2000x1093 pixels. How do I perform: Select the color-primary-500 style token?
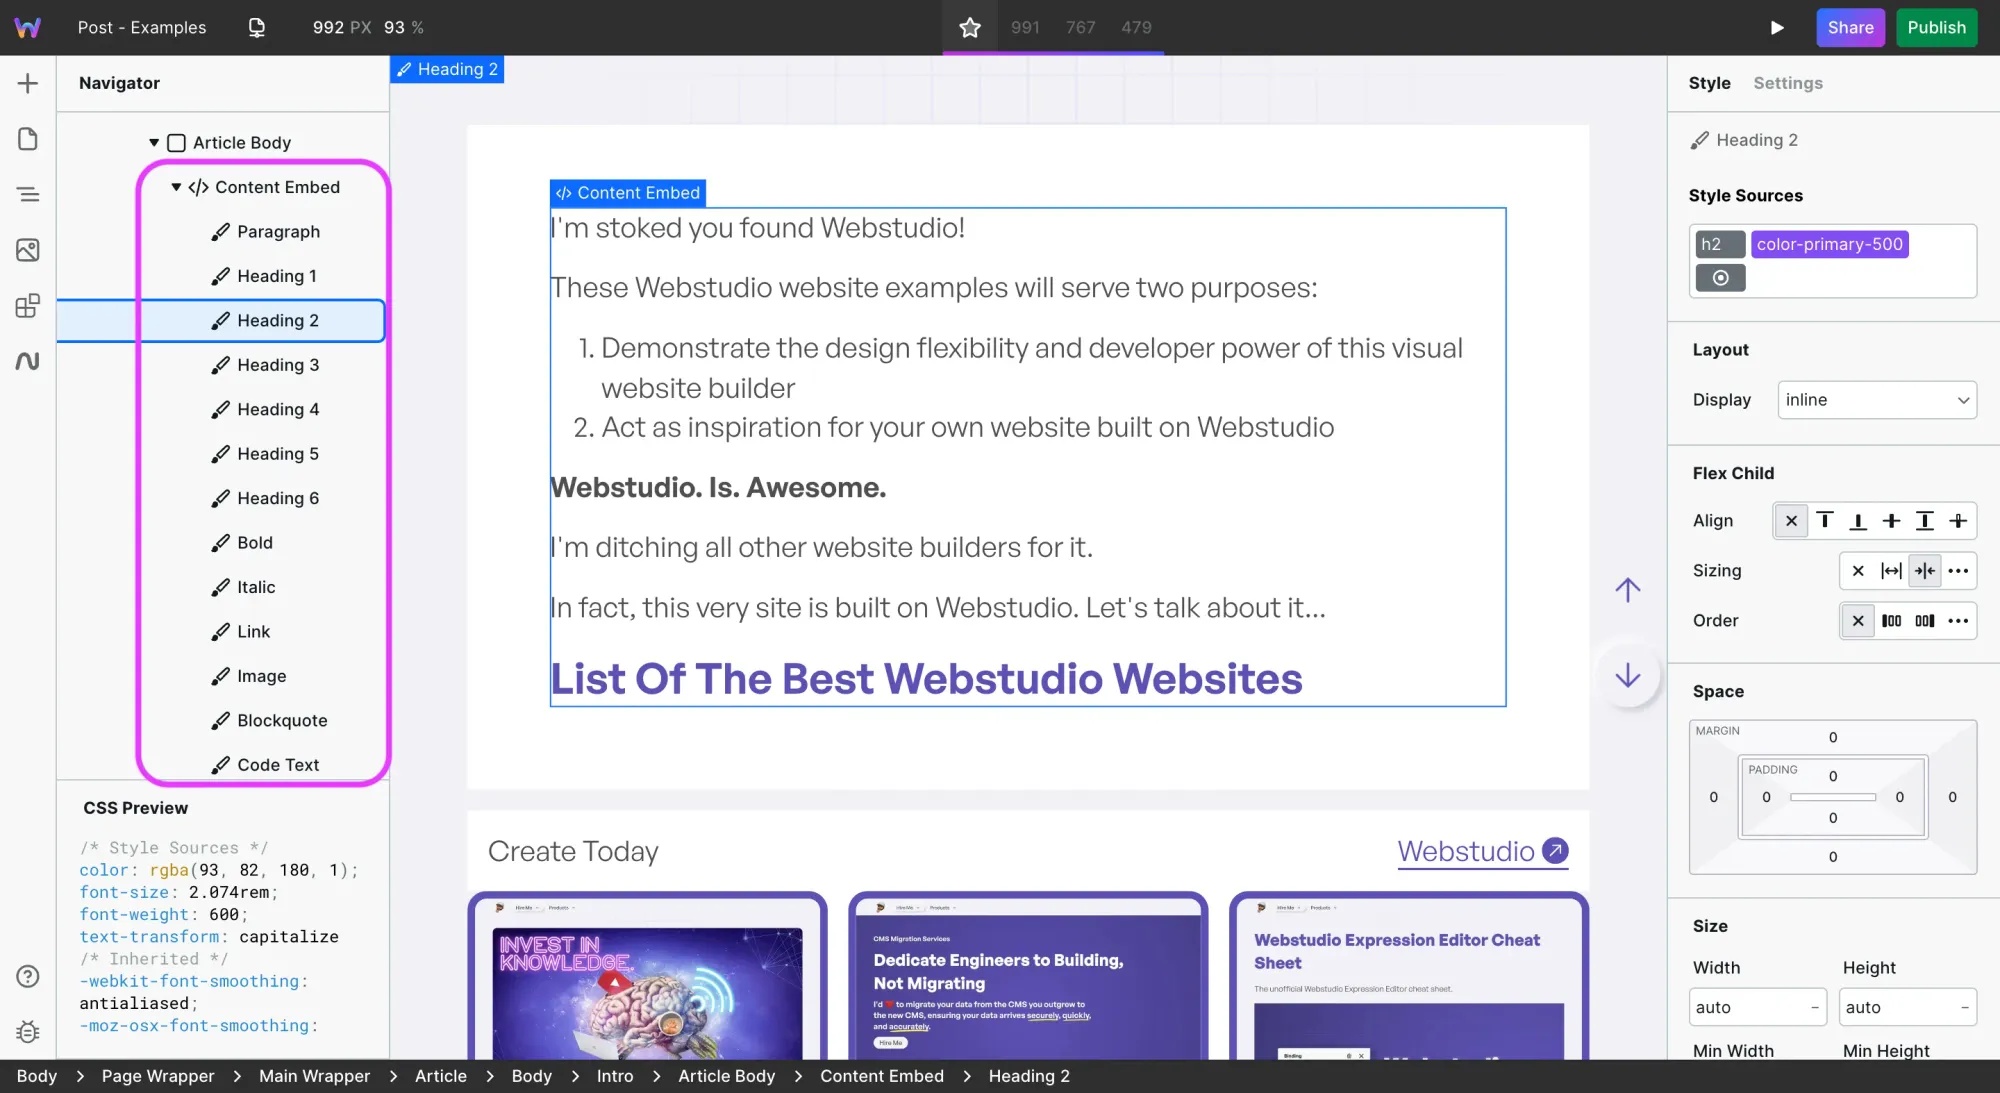pyautogui.click(x=1829, y=244)
